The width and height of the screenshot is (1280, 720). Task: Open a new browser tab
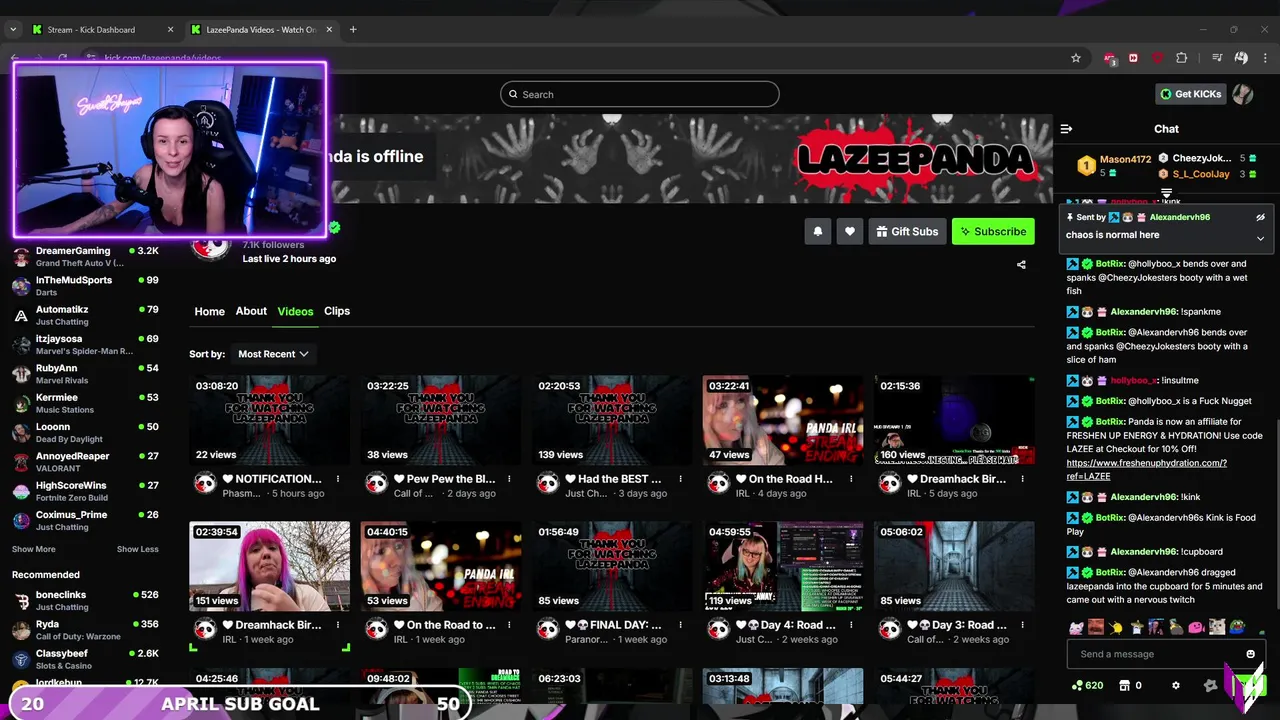coord(353,29)
